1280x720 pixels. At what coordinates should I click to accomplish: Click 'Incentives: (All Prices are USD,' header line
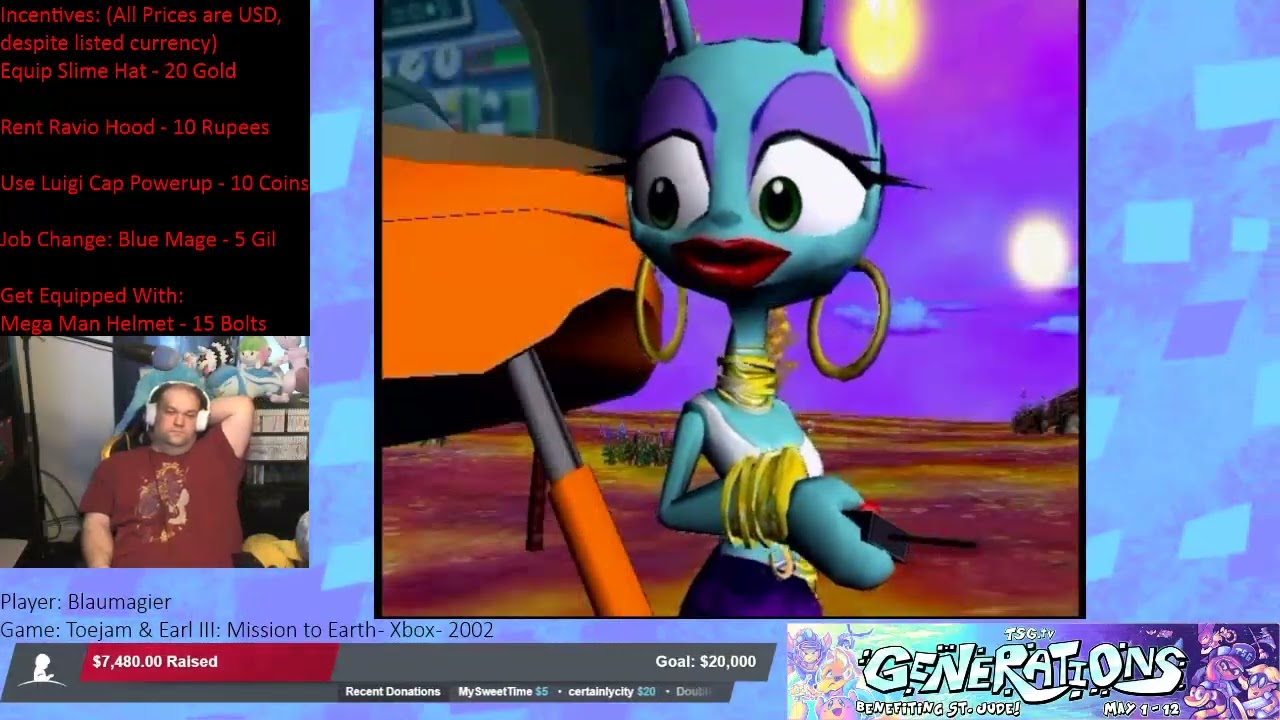click(141, 15)
